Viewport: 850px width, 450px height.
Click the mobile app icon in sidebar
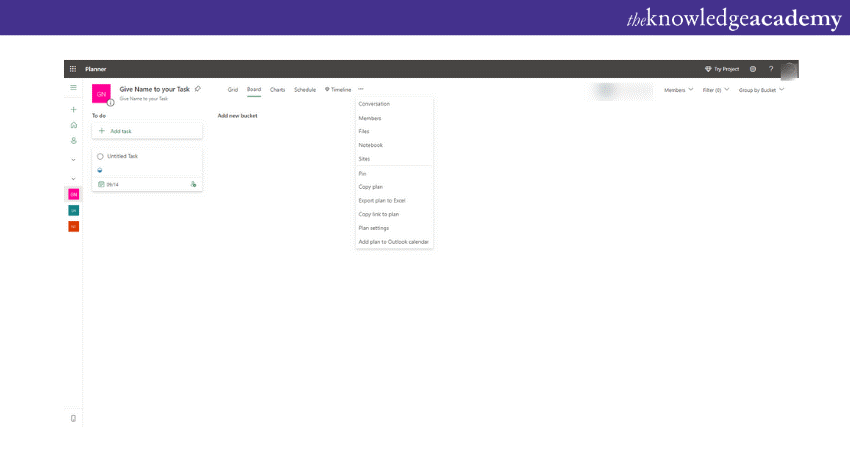(x=73, y=418)
